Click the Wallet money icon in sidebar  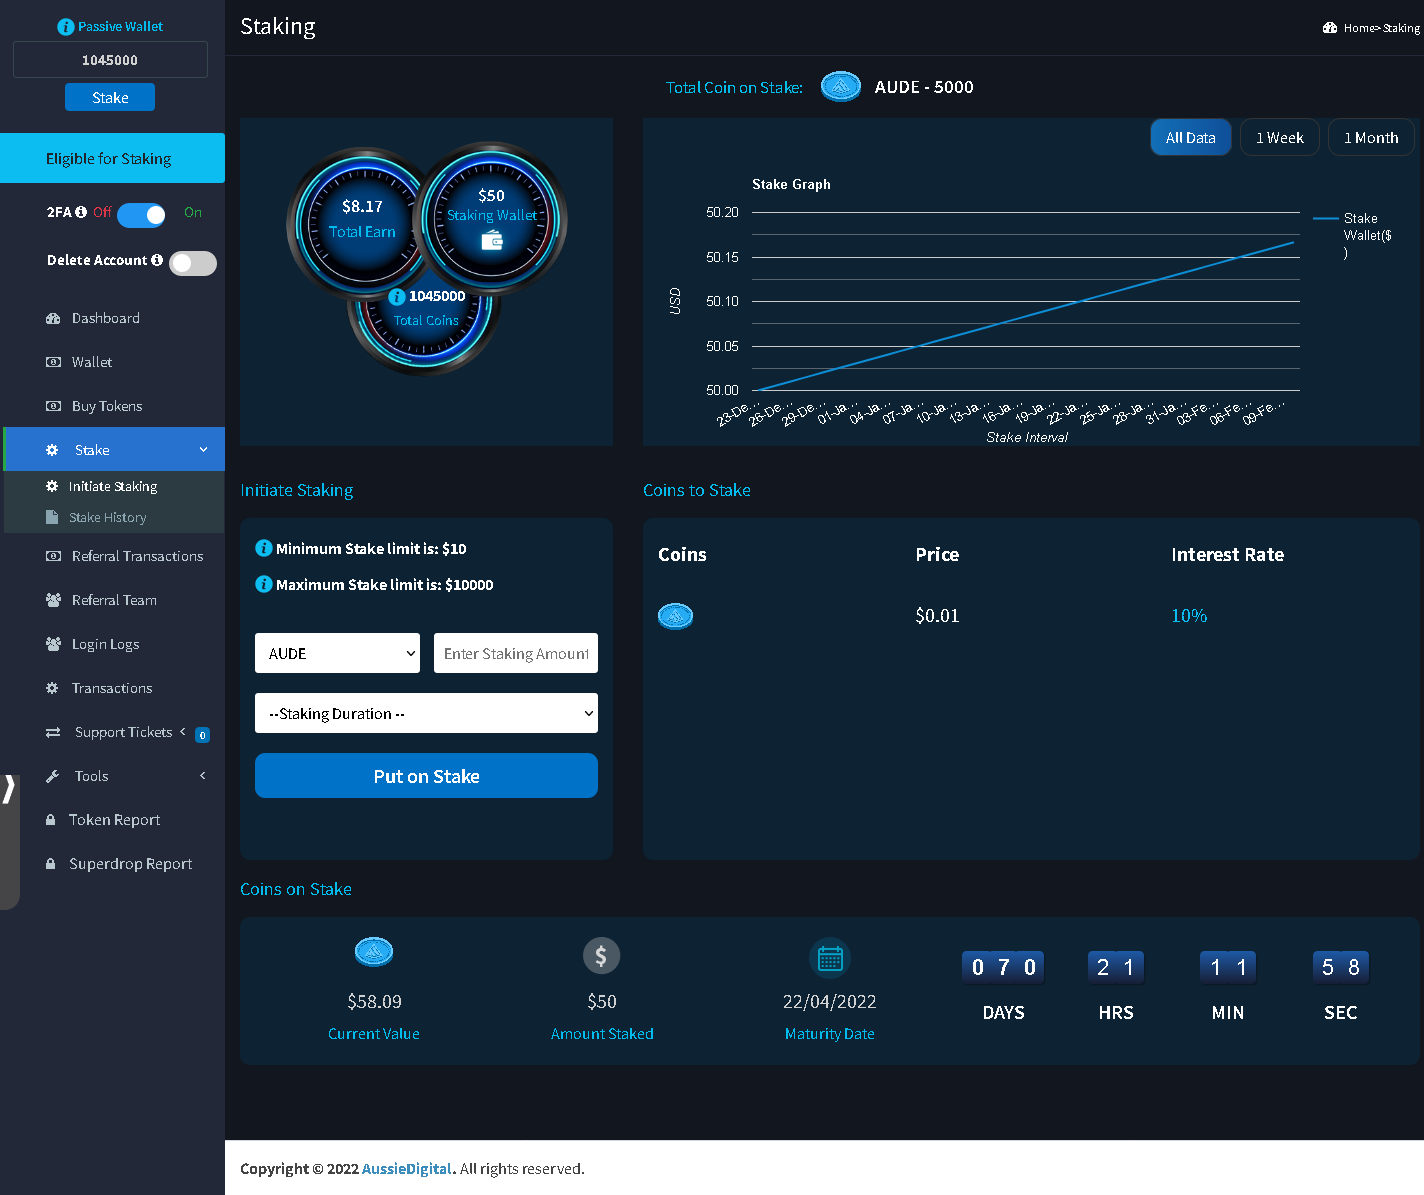tap(53, 362)
